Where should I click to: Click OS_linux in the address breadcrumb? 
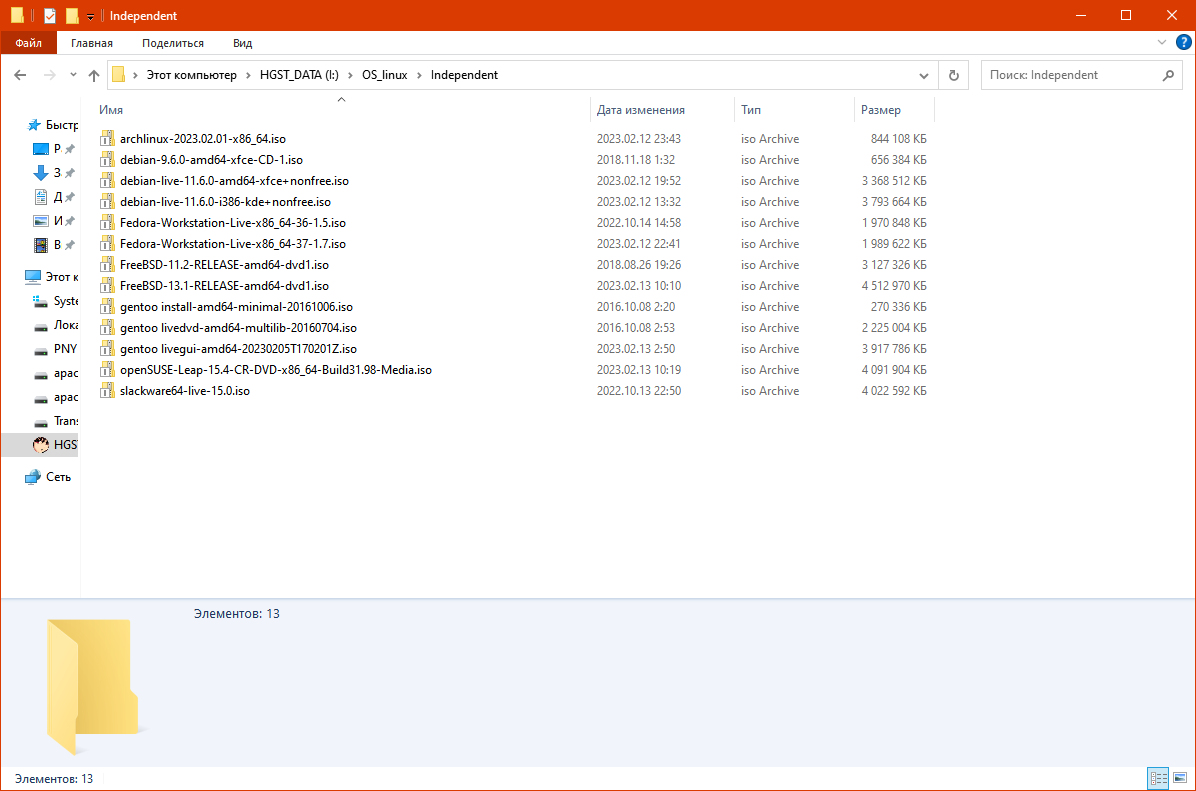point(384,75)
